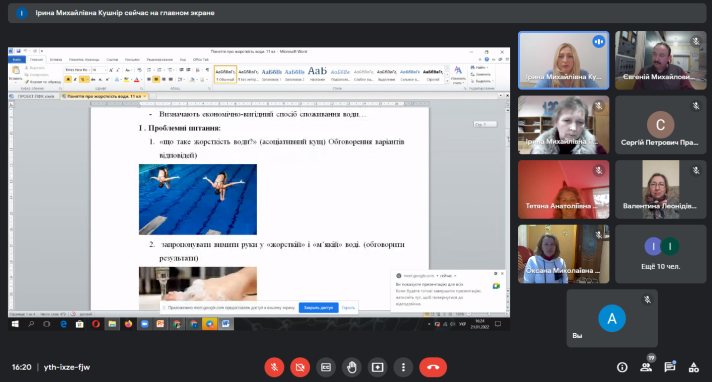Click the center alignment button

click(156, 79)
